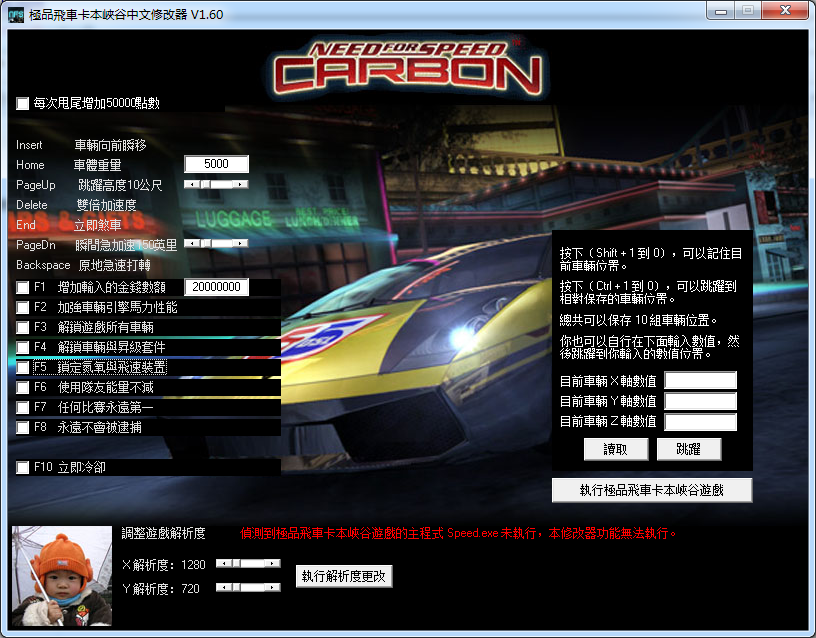Click the red Speed.exe 未執行 warning message
This screenshot has width=816, height=638.
(x=458, y=533)
